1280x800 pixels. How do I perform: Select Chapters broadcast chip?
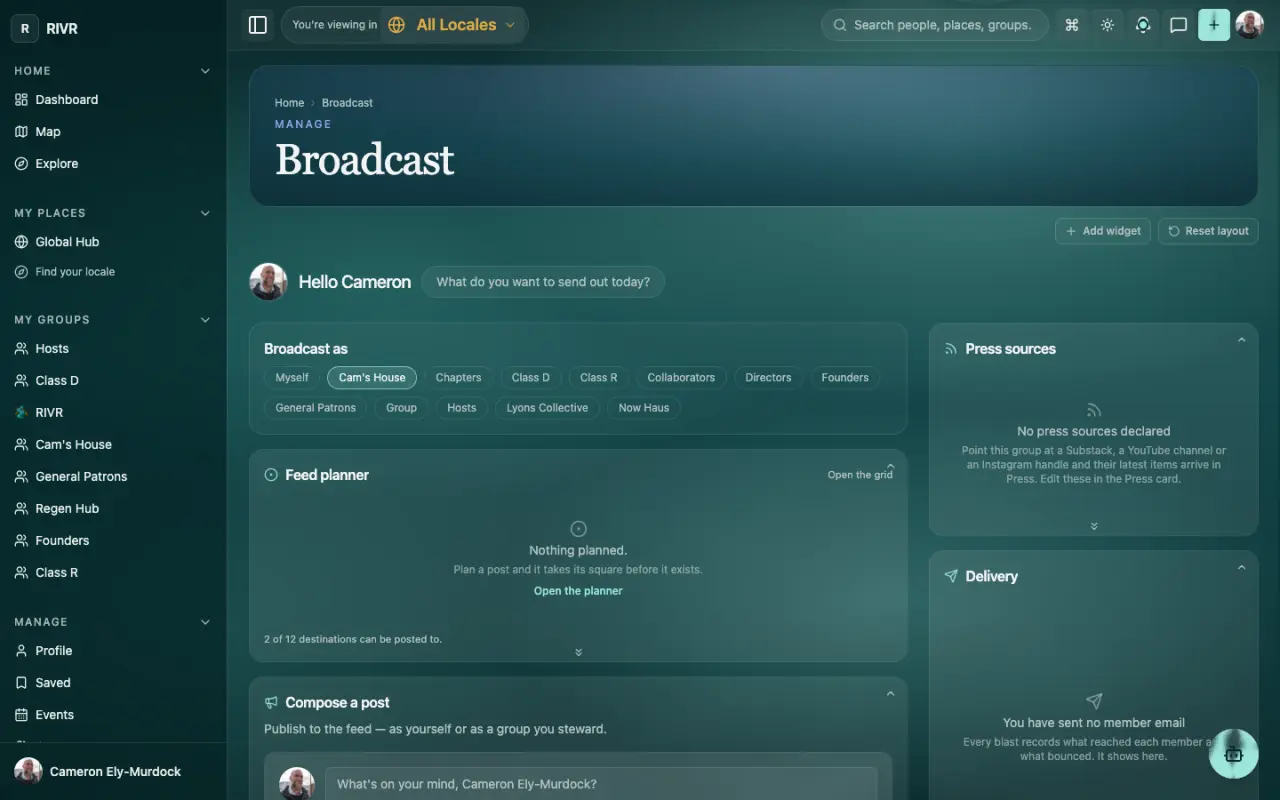tap(458, 377)
